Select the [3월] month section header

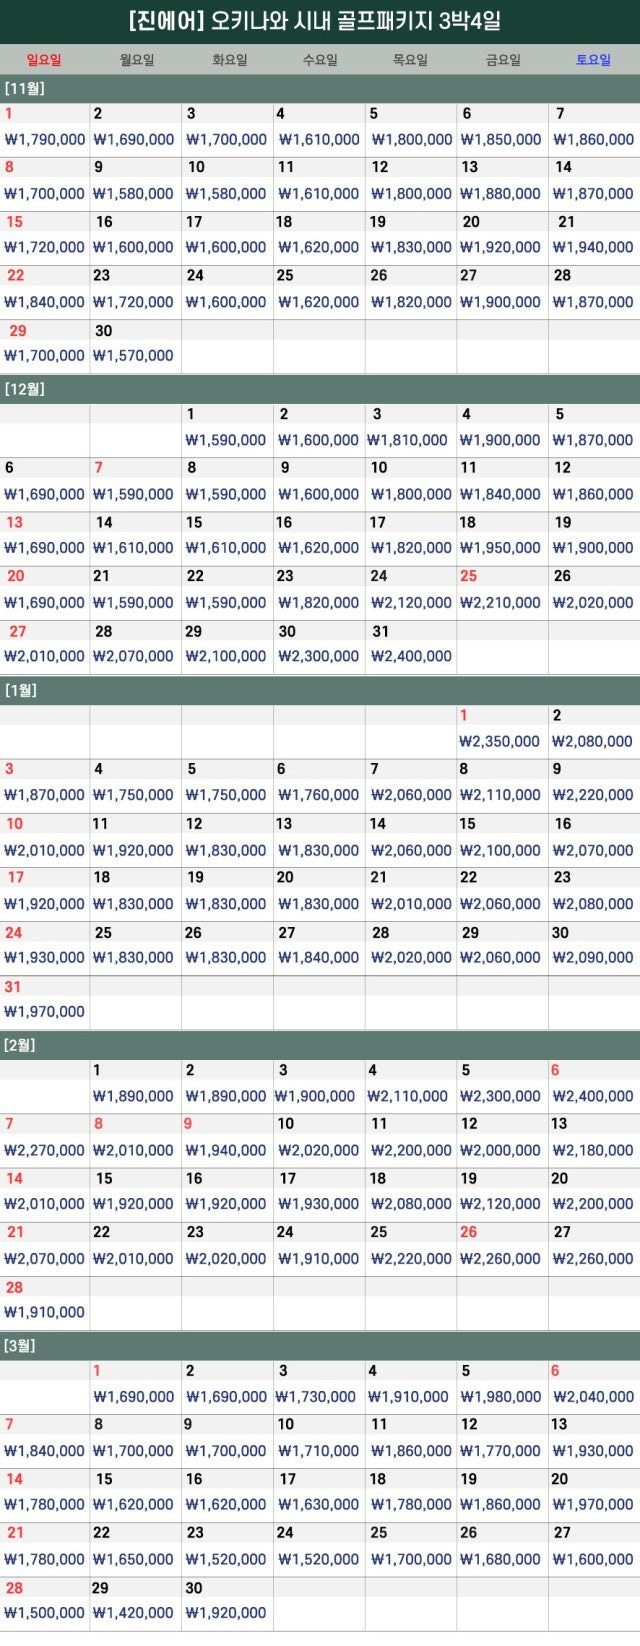point(320,1346)
